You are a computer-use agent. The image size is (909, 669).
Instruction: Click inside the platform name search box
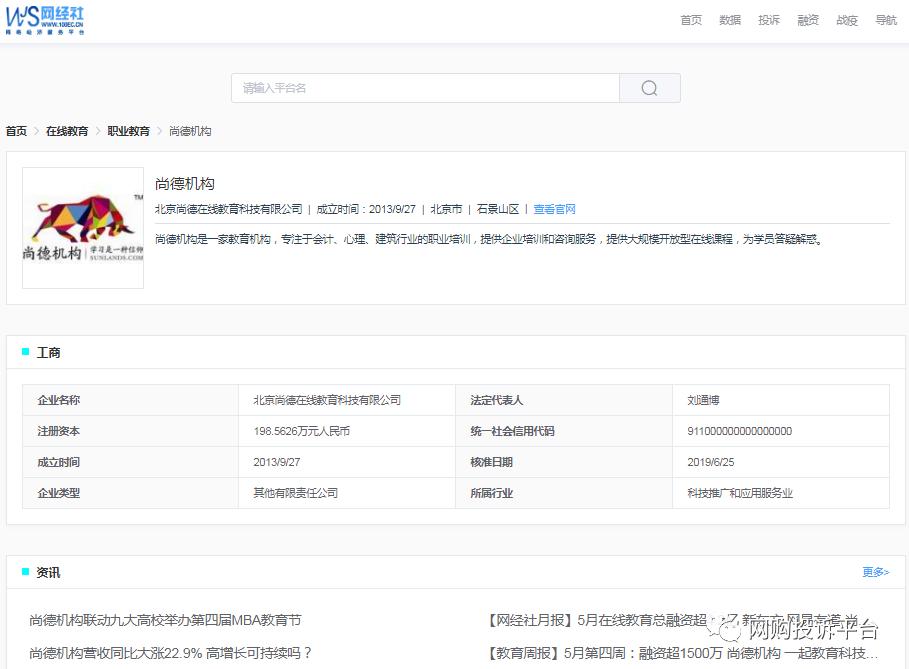click(x=425, y=88)
